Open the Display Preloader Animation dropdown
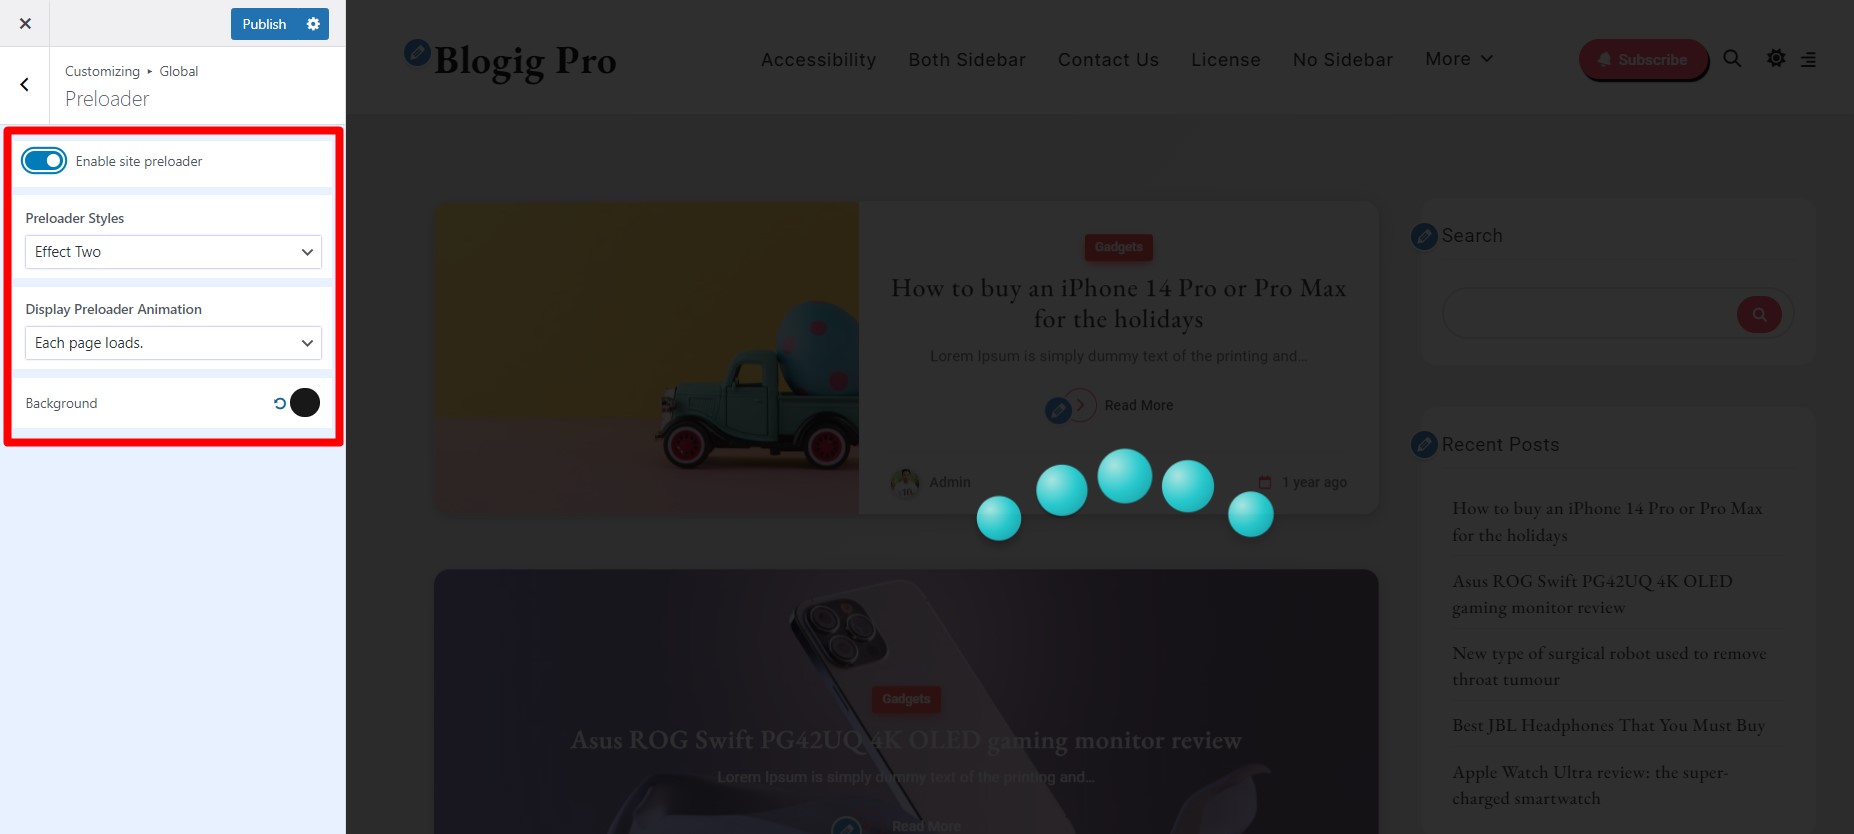Viewport: 1854px width, 834px height. click(173, 343)
